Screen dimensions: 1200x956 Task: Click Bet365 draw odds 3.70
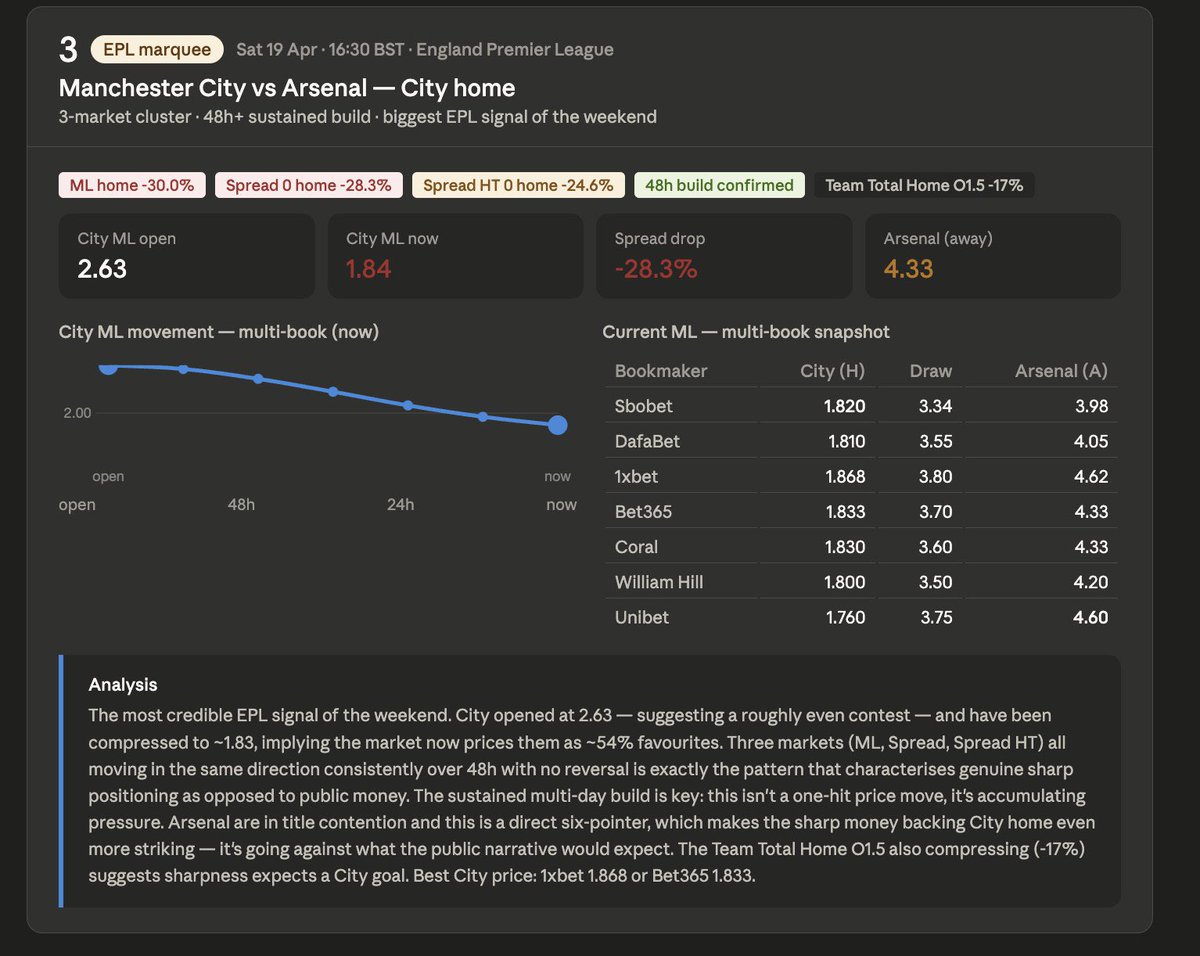pyautogui.click(x=936, y=512)
